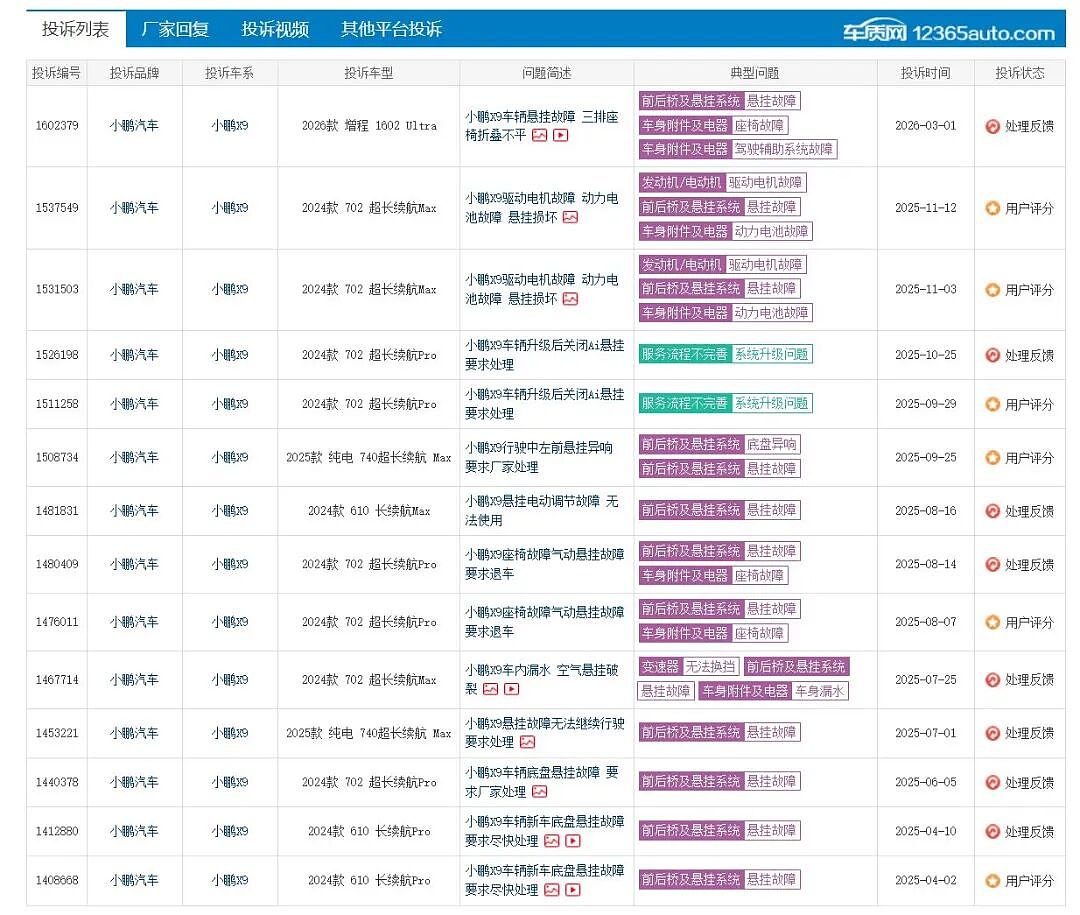Click 处理反馈 status text for complaint 1412880
Image resolution: width=1080 pixels, height=915 pixels.
point(1029,832)
